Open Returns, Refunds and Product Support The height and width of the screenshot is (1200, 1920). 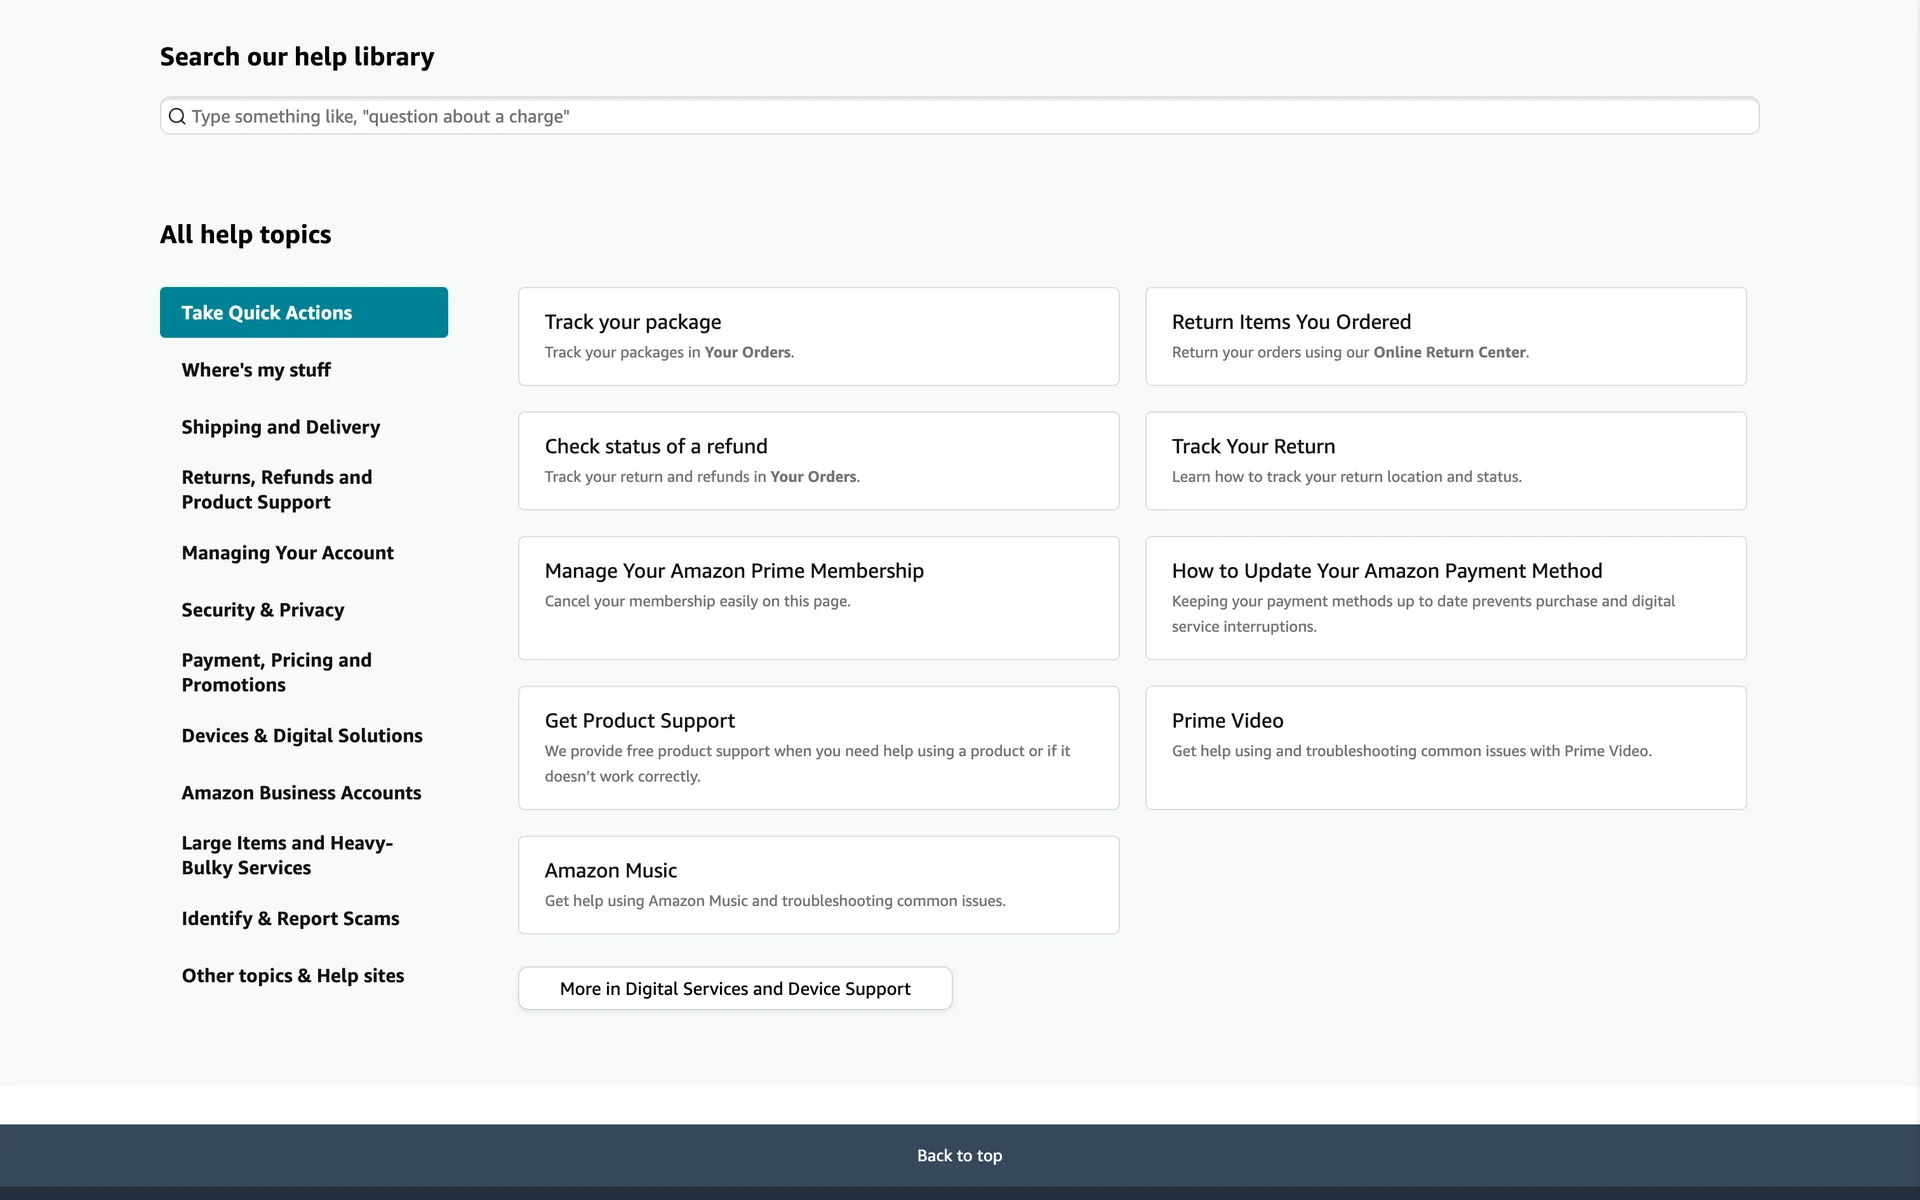pos(276,489)
